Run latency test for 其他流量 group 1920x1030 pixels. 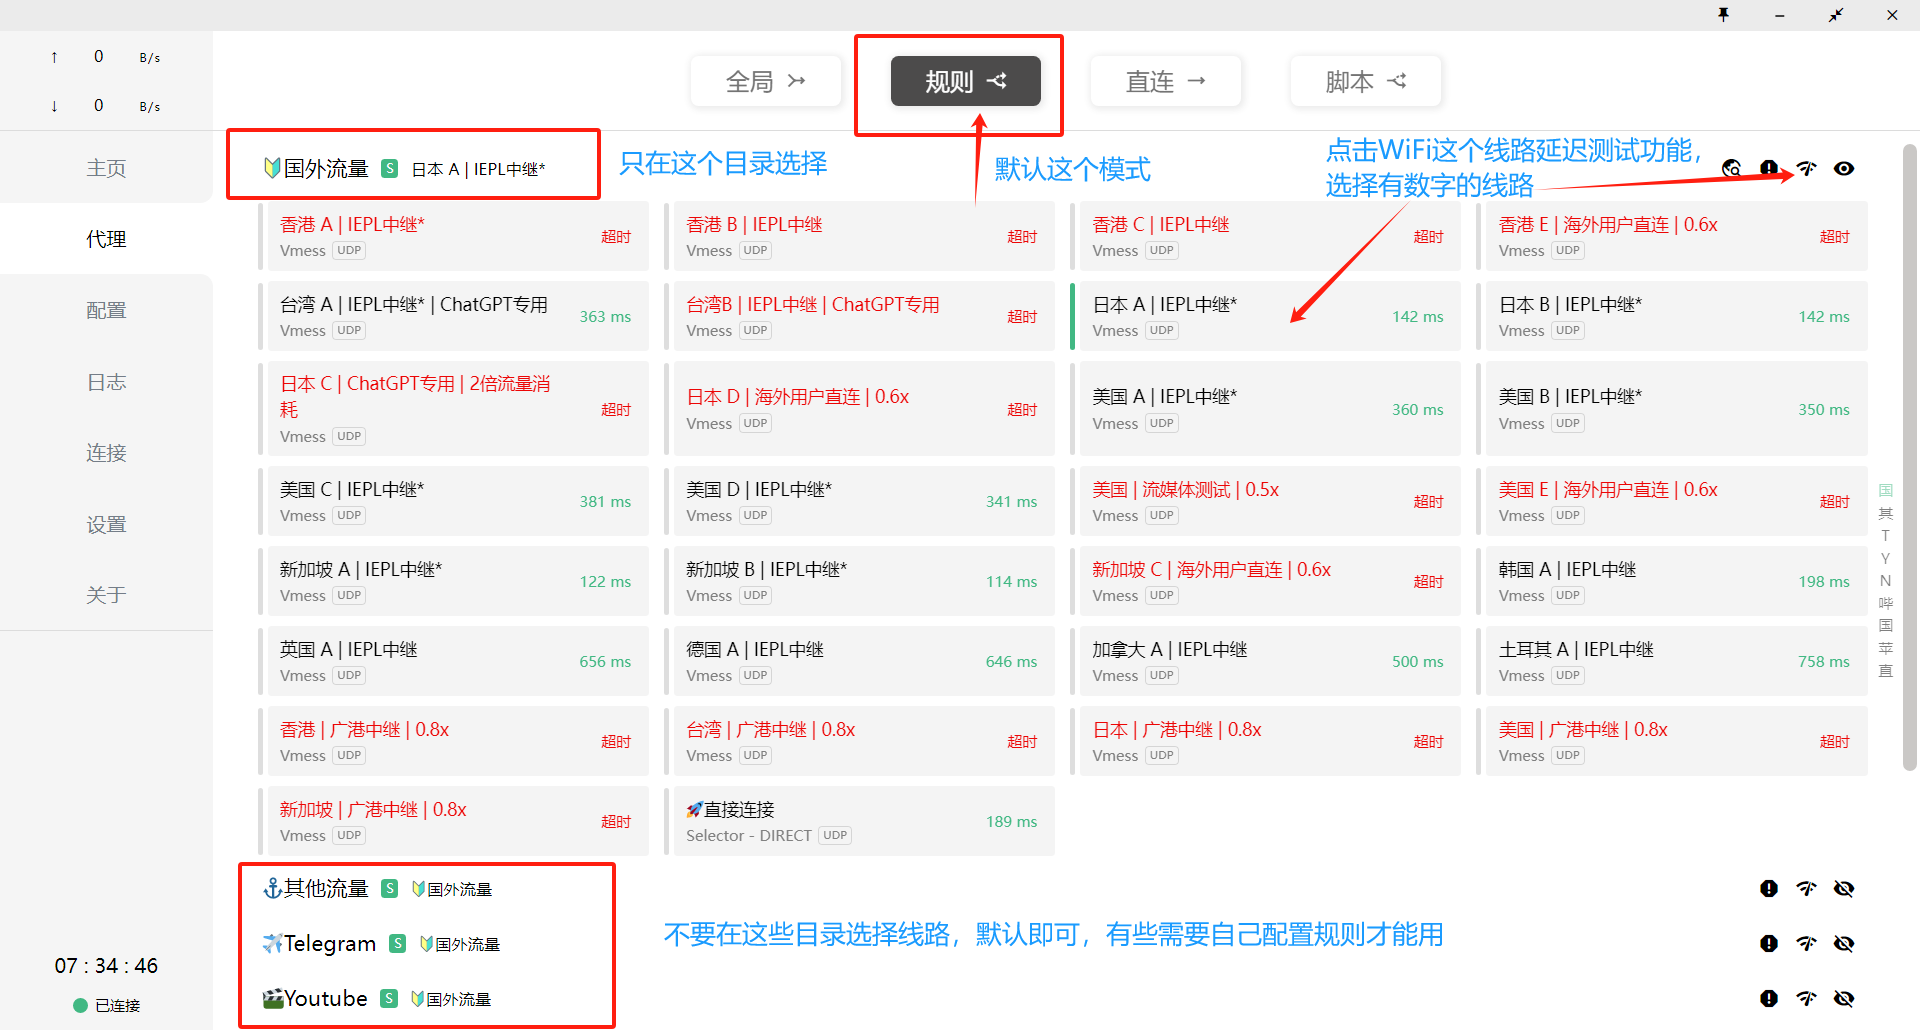tap(1806, 888)
